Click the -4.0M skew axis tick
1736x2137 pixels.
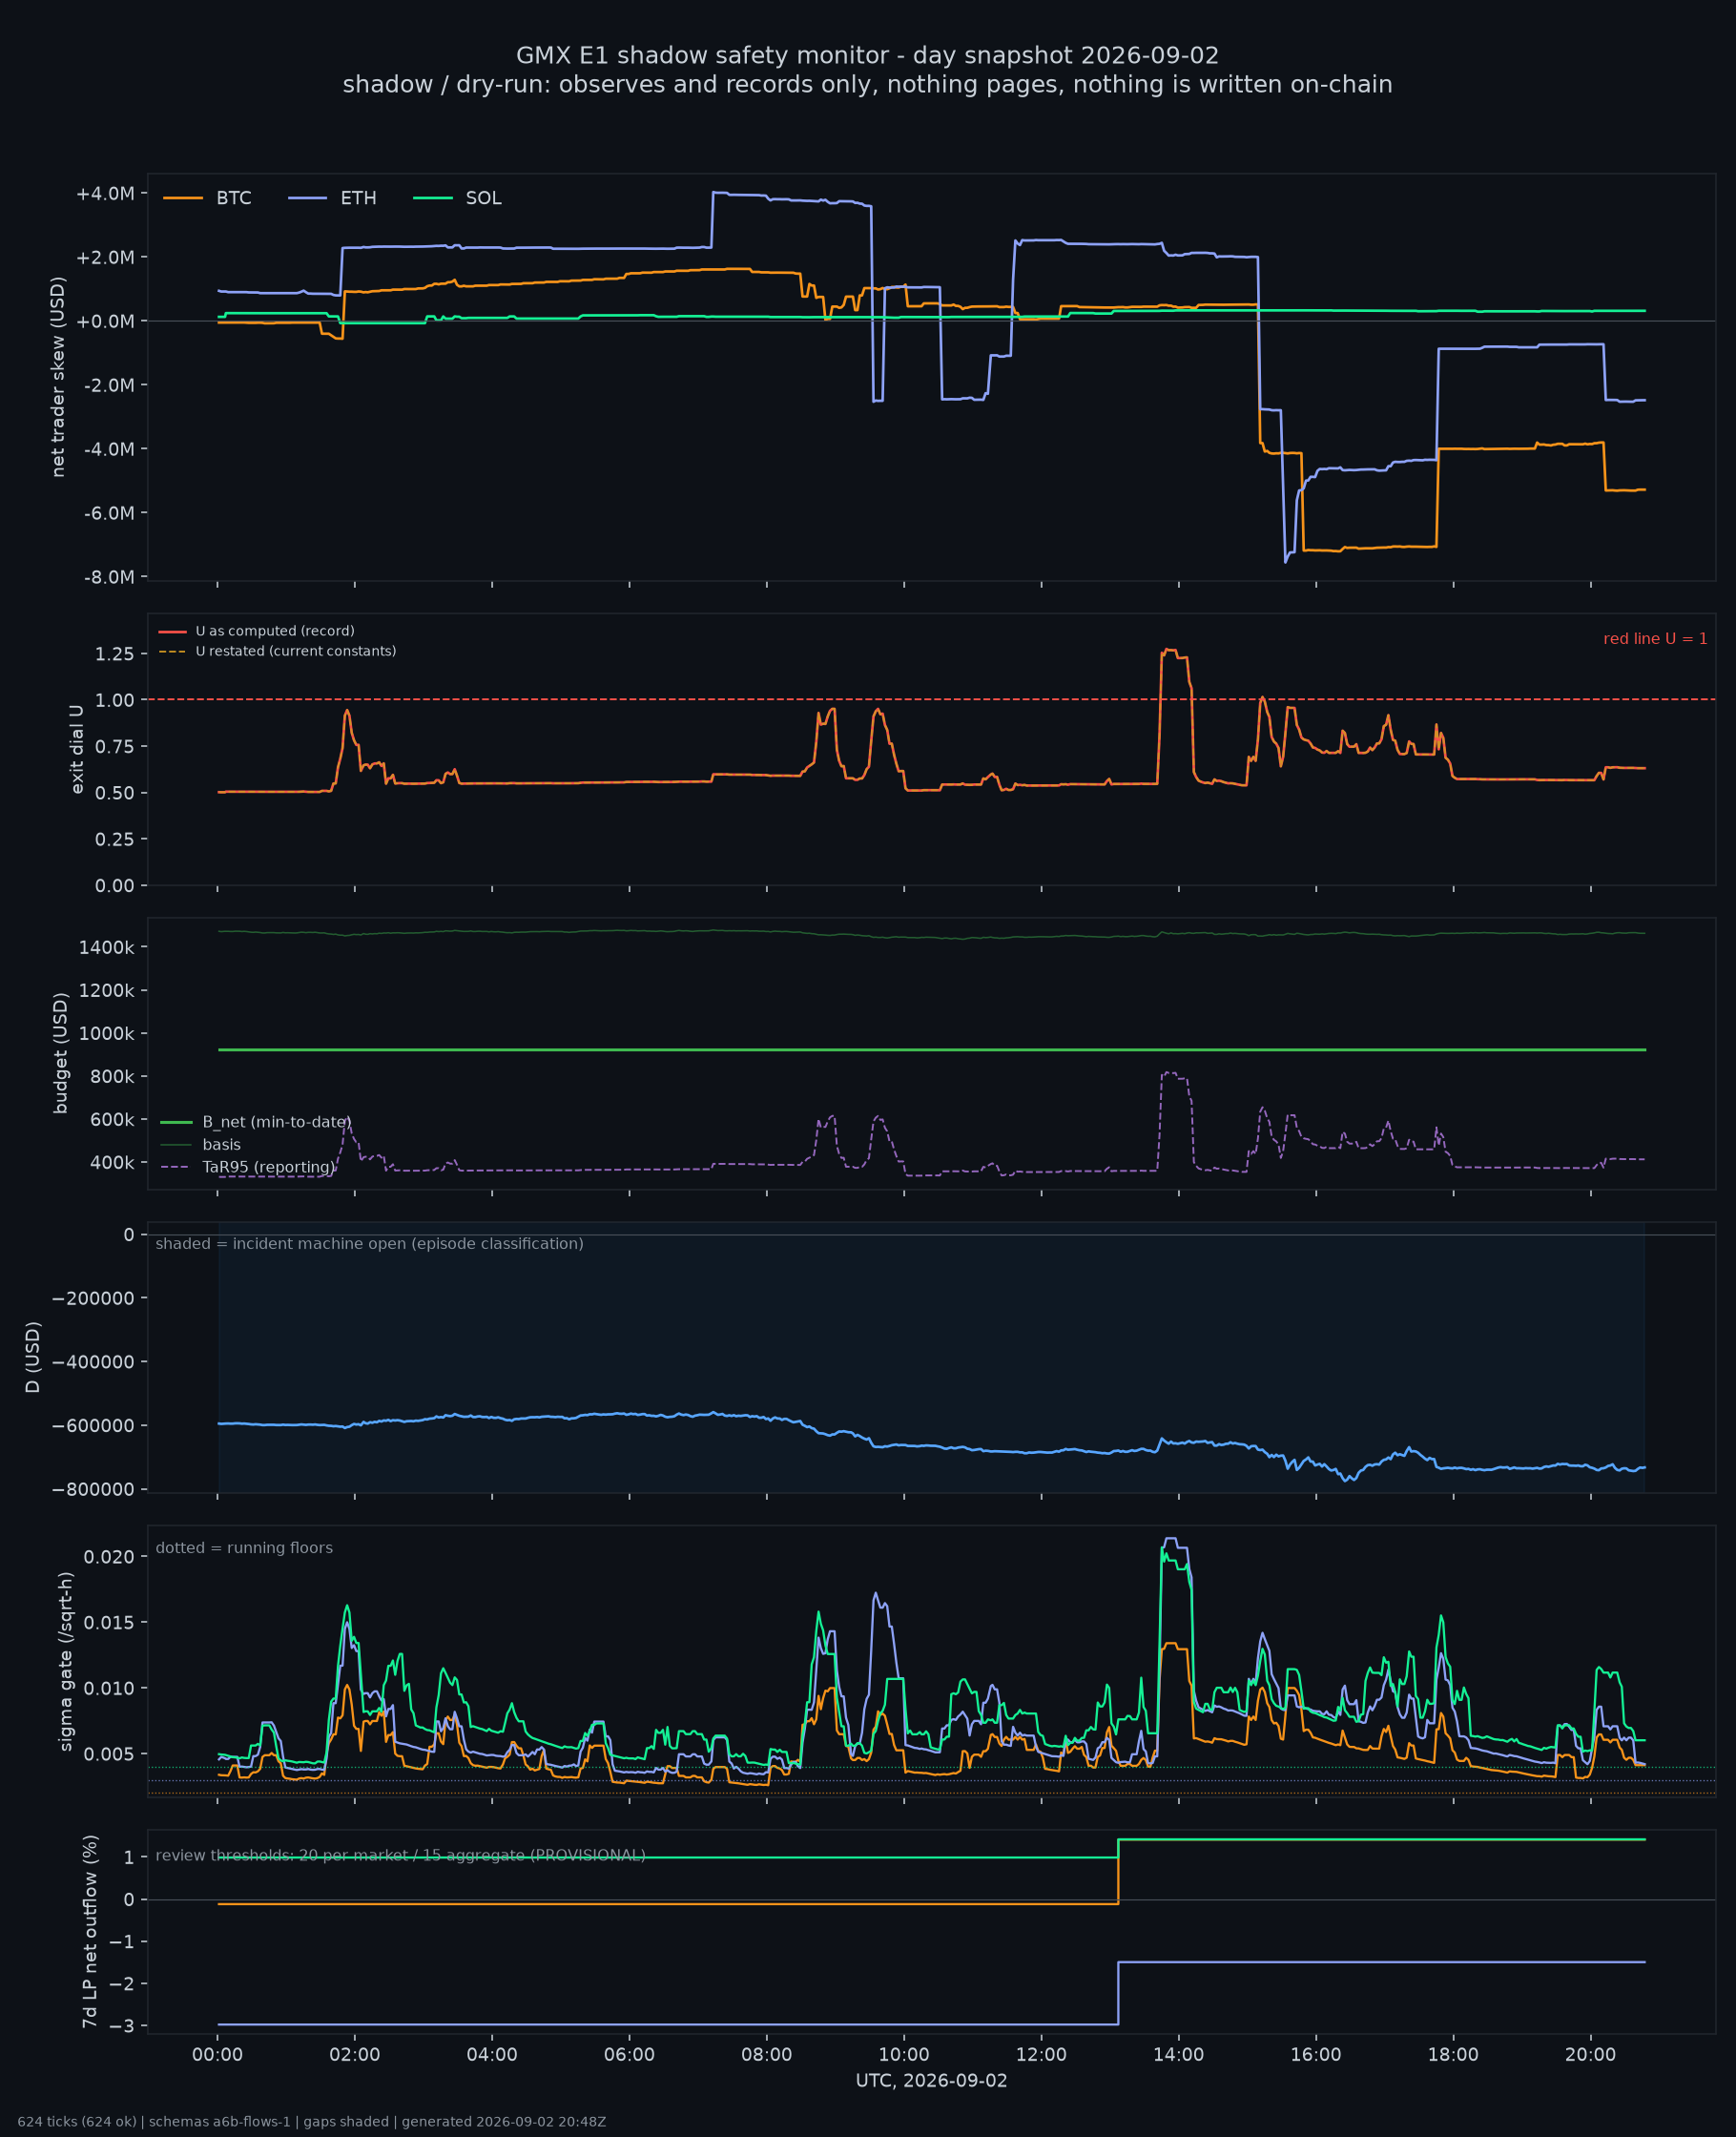click(x=108, y=449)
